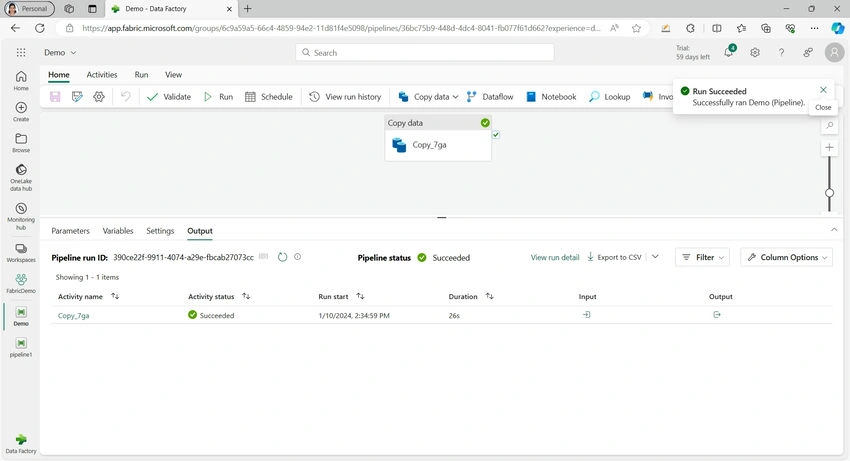Add a Dataflow activity

pos(490,97)
